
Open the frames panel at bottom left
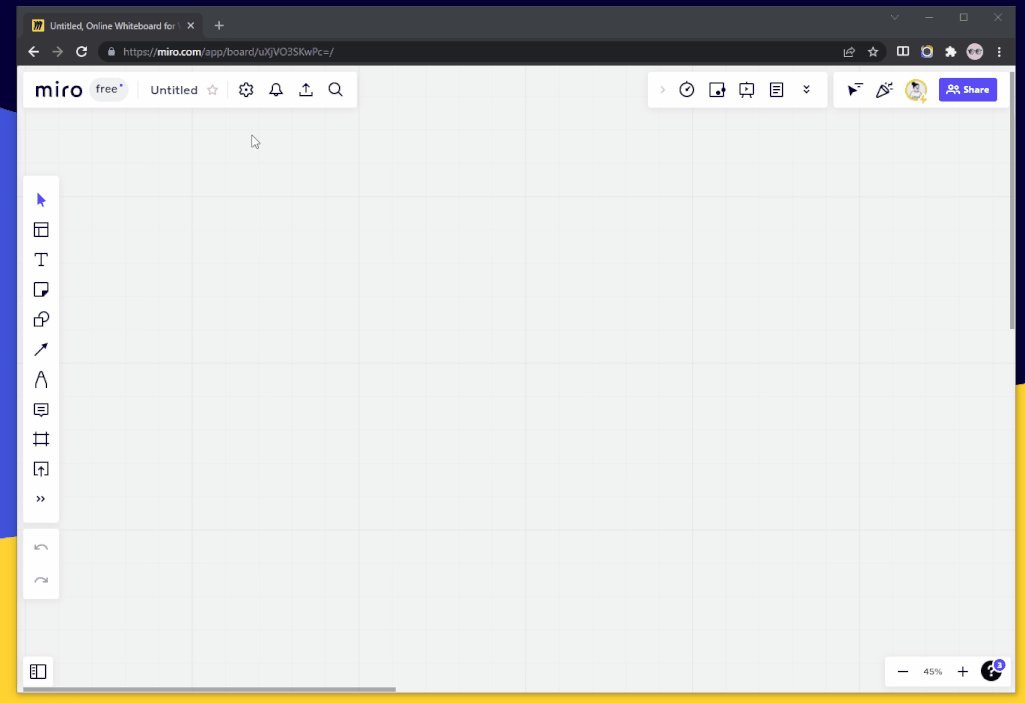coord(38,672)
